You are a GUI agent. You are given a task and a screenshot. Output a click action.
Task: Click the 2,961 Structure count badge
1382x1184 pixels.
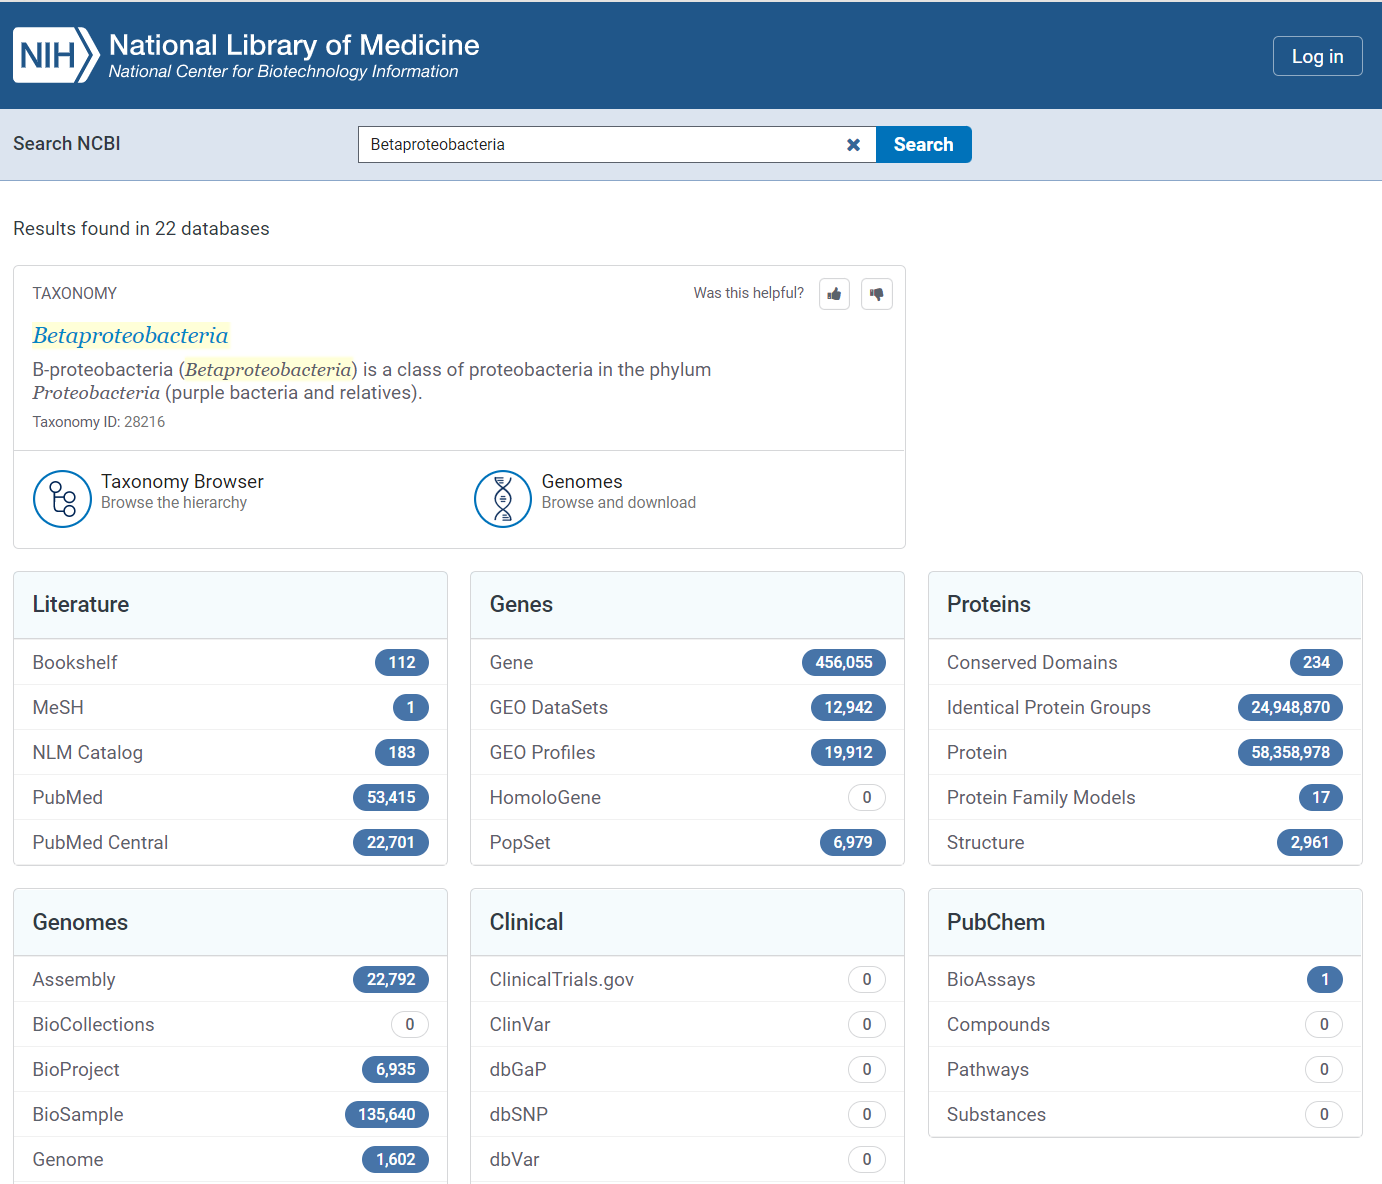pyautogui.click(x=1310, y=842)
